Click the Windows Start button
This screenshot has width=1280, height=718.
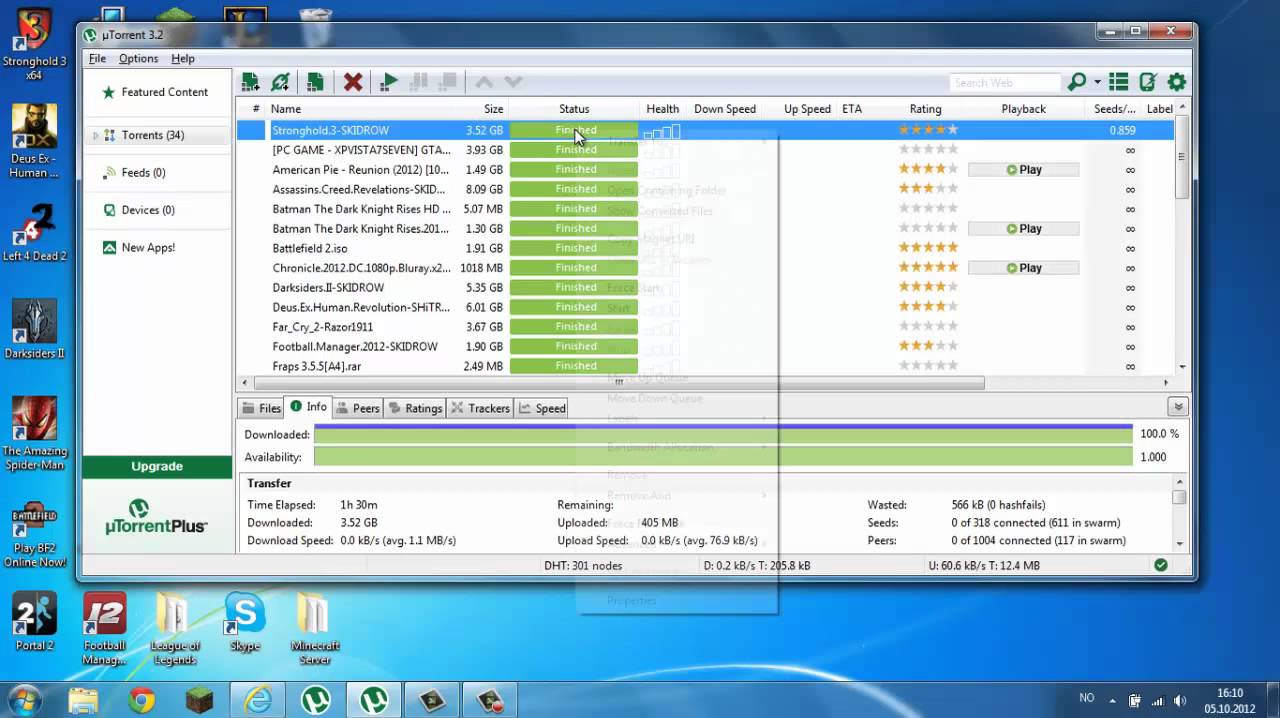tap(24, 699)
